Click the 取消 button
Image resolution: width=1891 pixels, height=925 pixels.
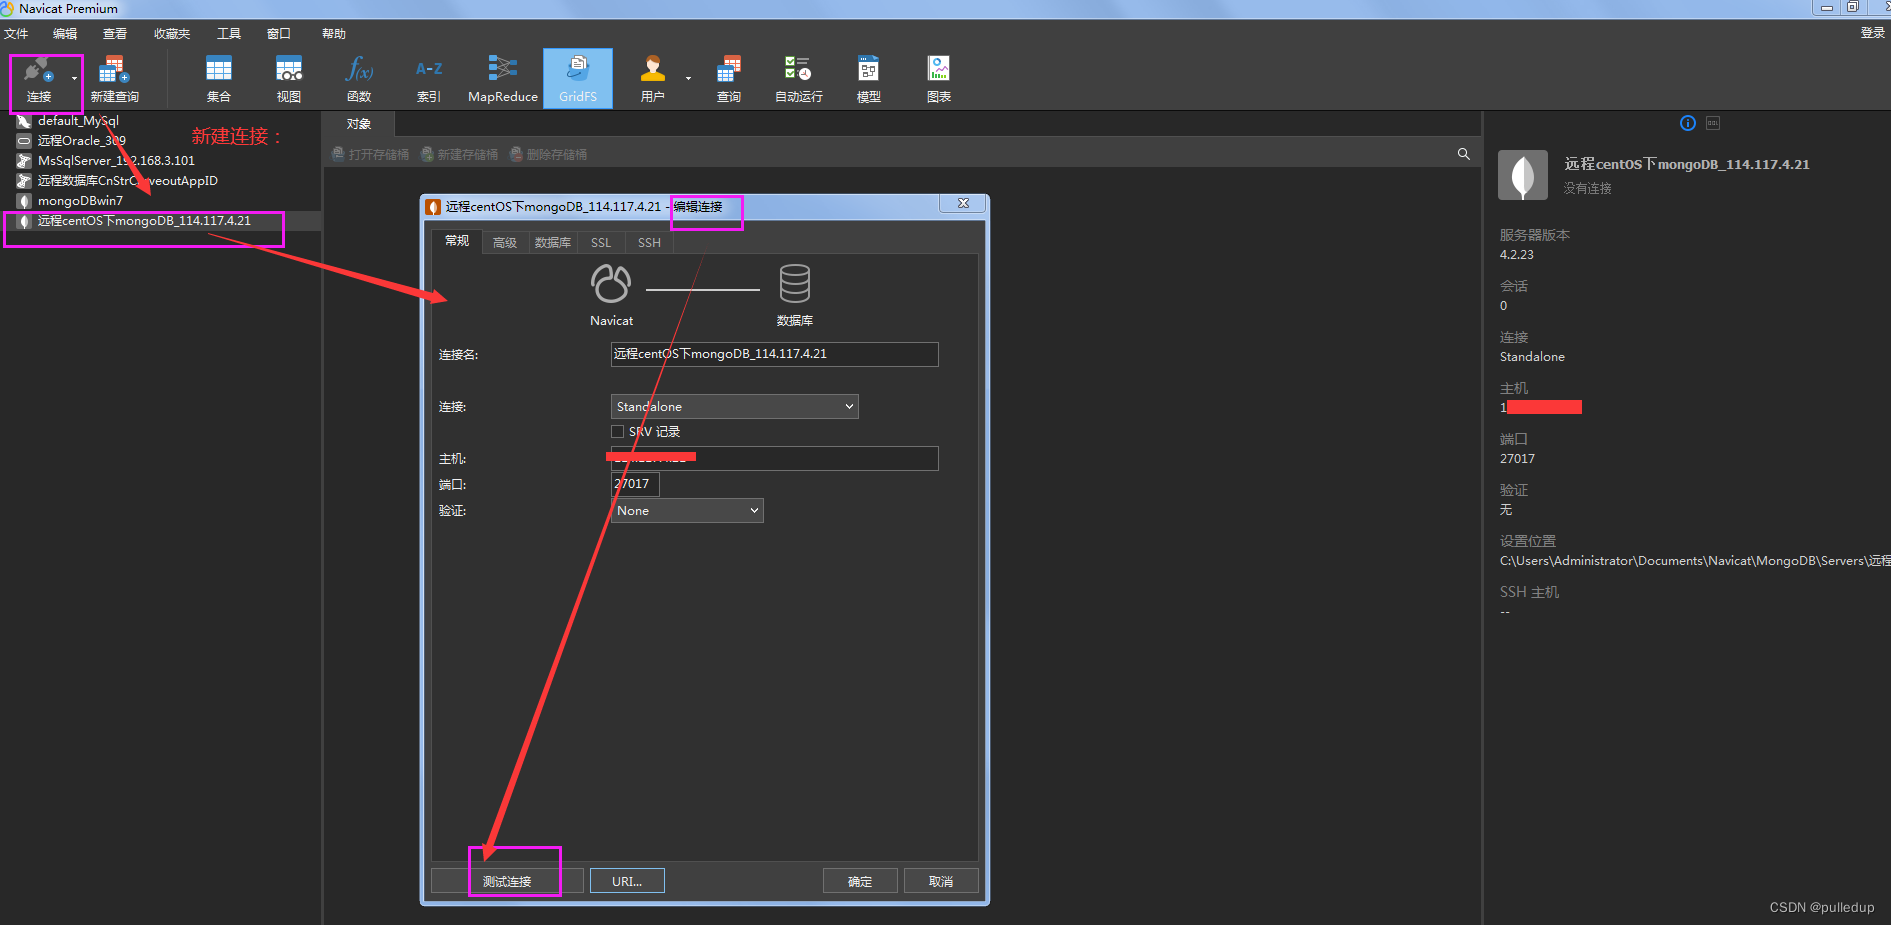click(x=941, y=881)
